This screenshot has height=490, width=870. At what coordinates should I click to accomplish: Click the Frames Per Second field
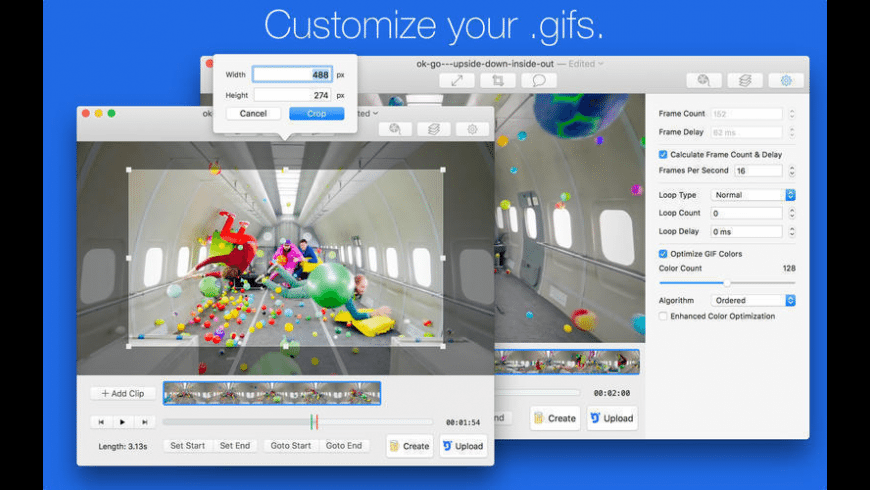click(758, 171)
